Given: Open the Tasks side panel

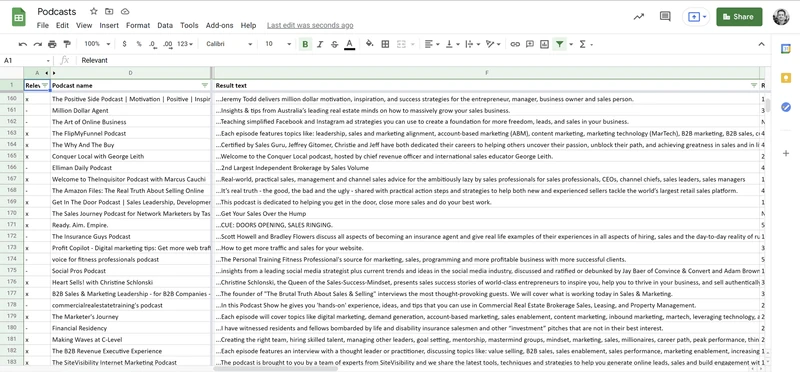Looking at the screenshot, I should pos(786,107).
